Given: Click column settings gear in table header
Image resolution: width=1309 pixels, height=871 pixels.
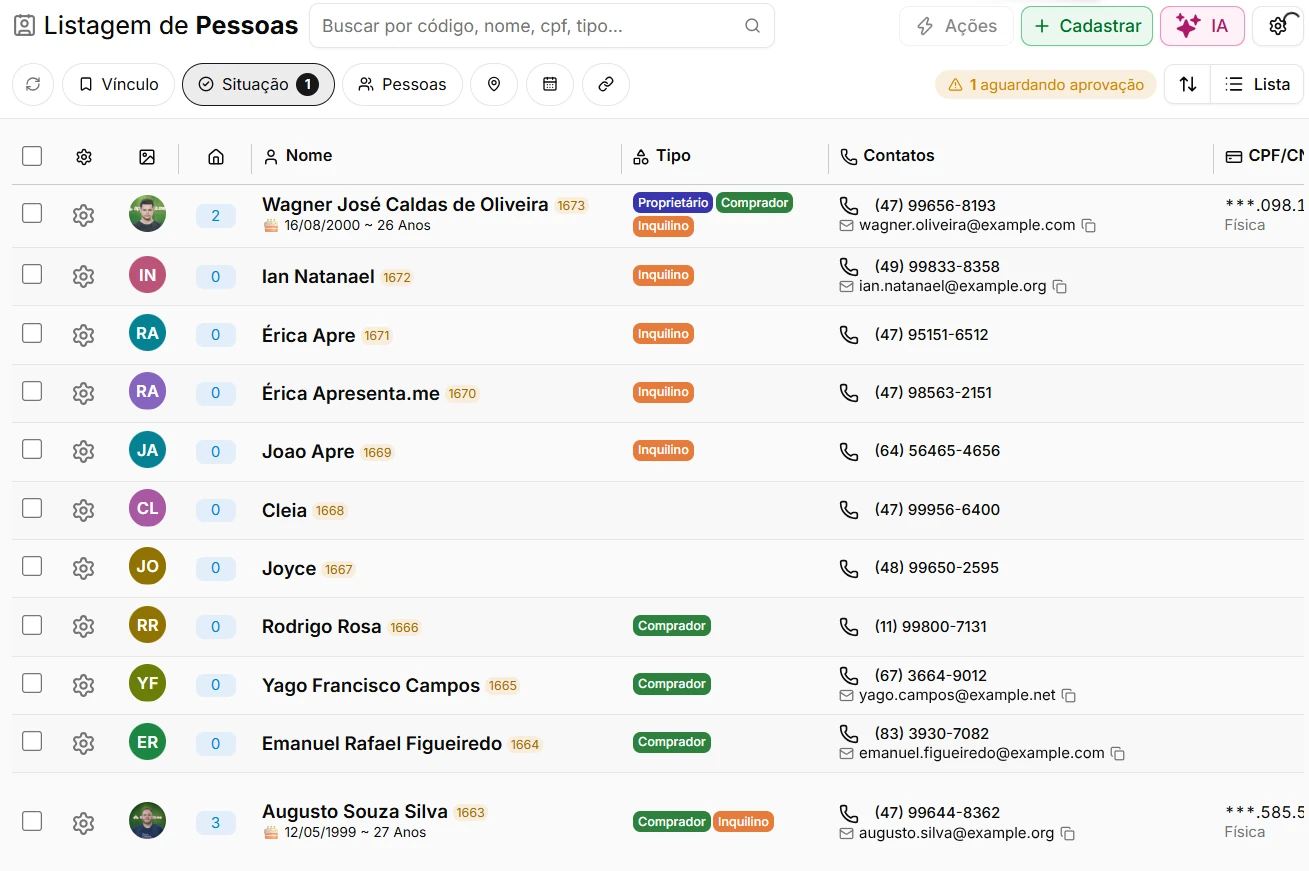Looking at the screenshot, I should [x=84, y=157].
